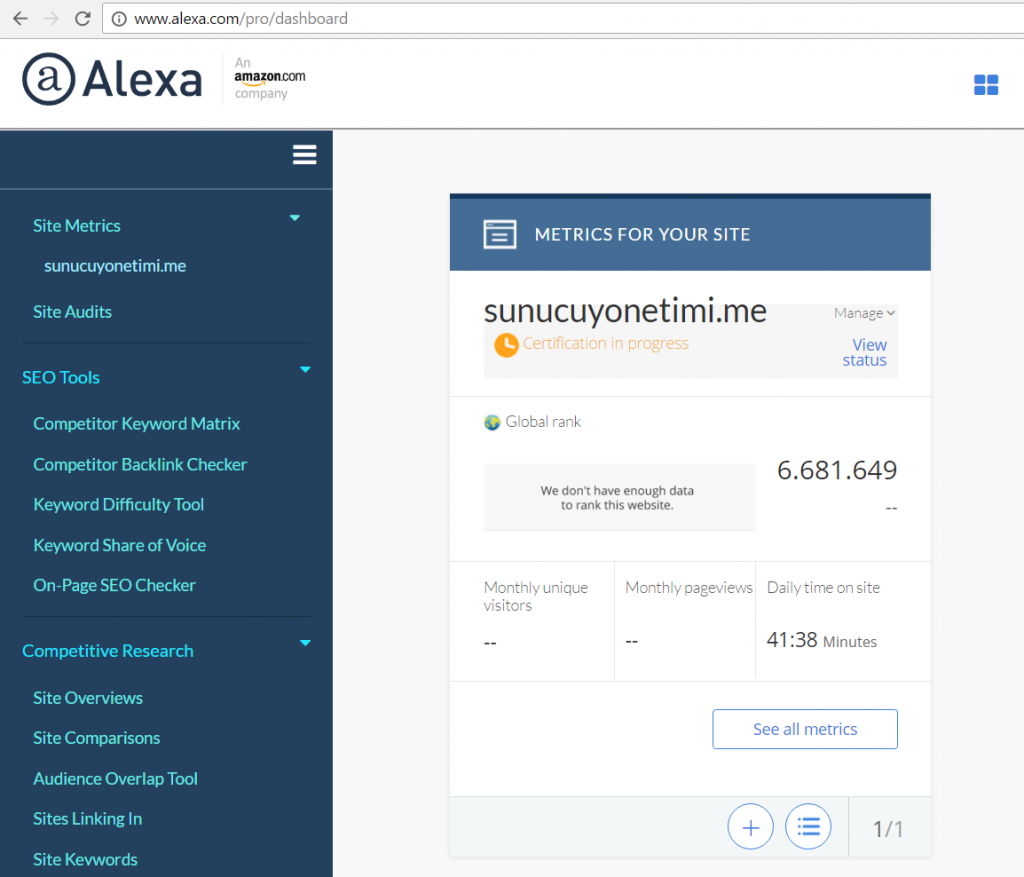This screenshot has width=1024, height=877.
Task: Click the amazon.com company logo
Action: coord(270,78)
